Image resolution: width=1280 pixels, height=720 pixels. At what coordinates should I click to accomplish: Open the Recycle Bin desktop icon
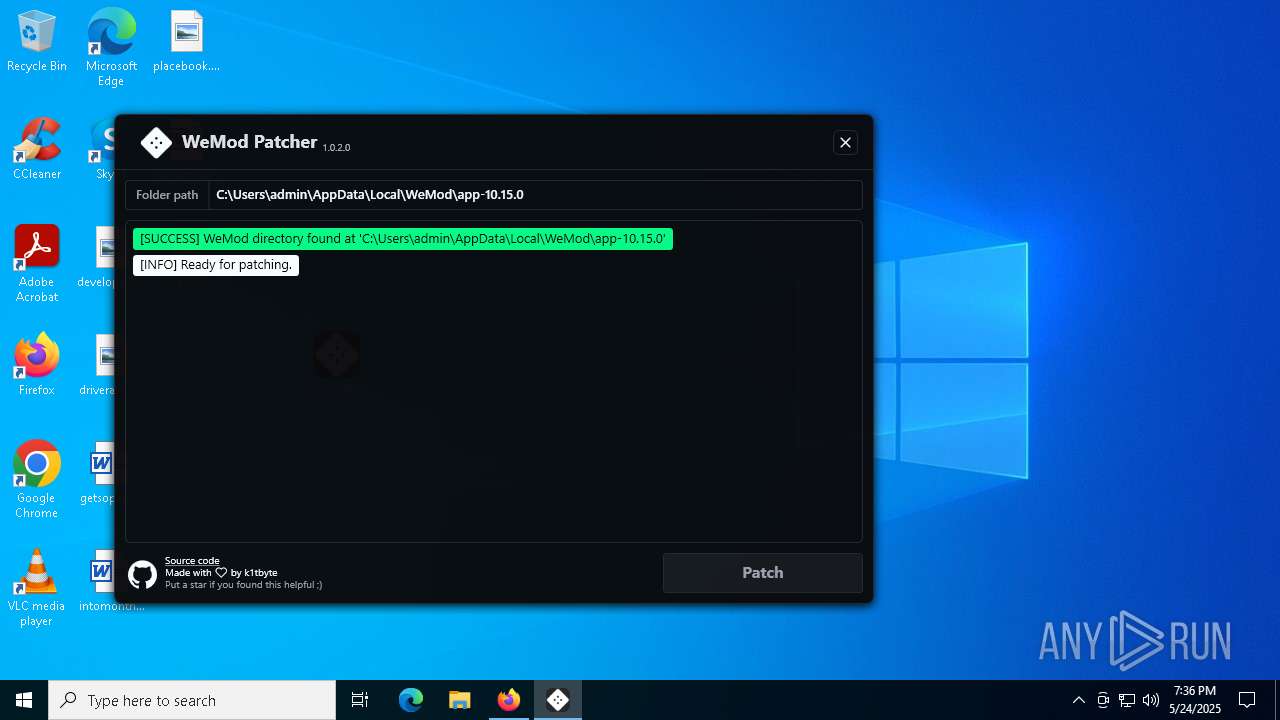tap(37, 42)
